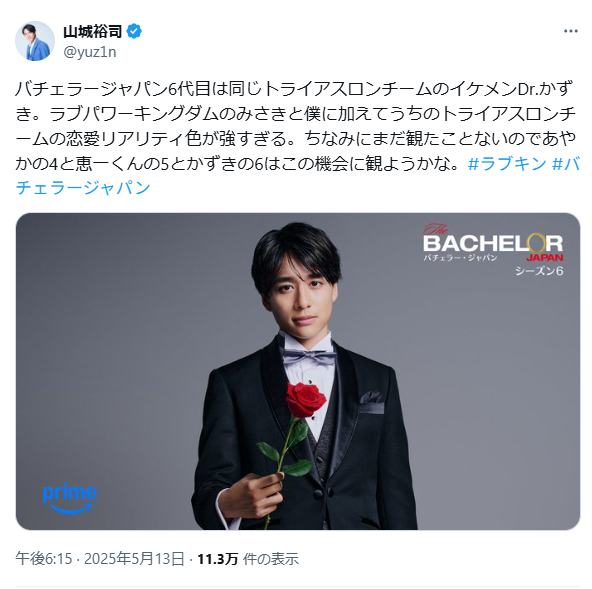
Task: Click The Bachelor Japan logo
Action: point(493,244)
